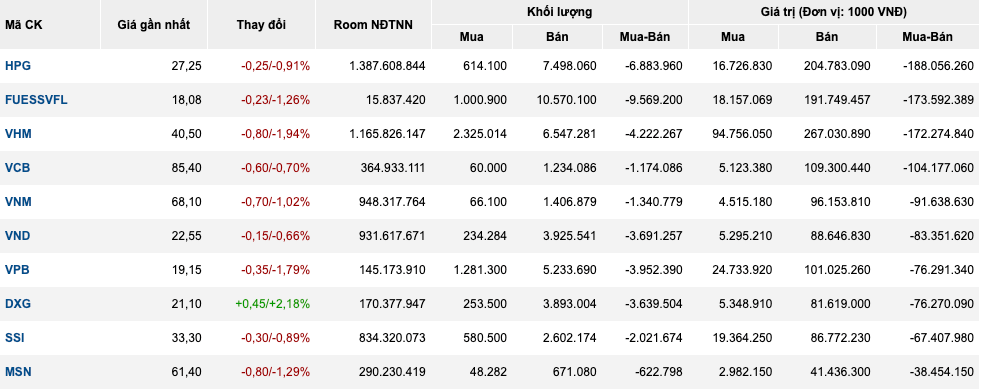Image resolution: width=982 pixels, height=392 pixels.
Task: Open the VCB stock ticker link
Action: (x=18, y=168)
